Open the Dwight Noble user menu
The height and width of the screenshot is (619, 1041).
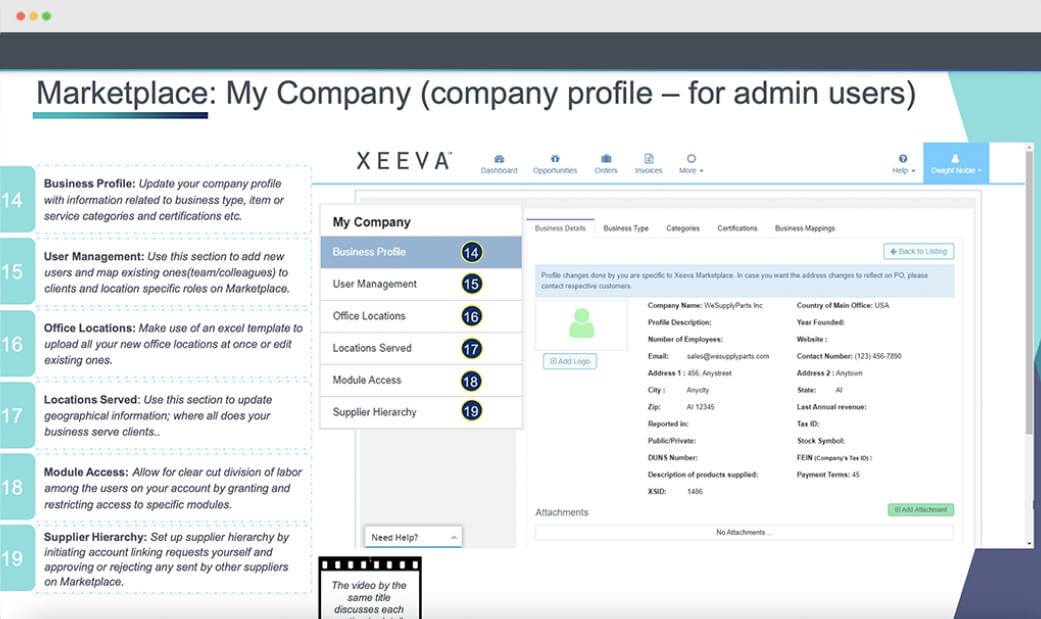pyautogui.click(x=955, y=163)
